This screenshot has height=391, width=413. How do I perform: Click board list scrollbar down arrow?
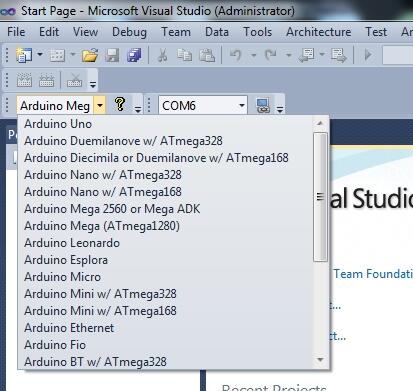point(320,360)
